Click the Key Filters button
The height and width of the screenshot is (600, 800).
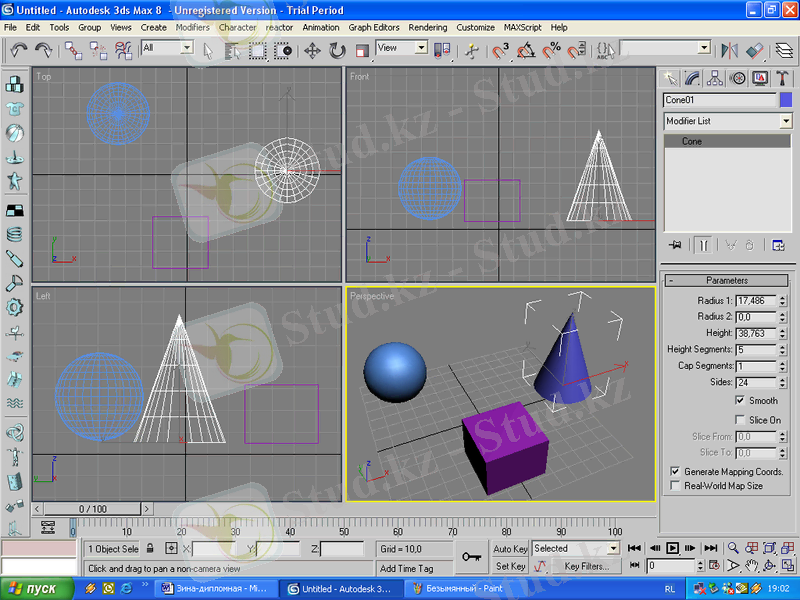click(x=585, y=566)
